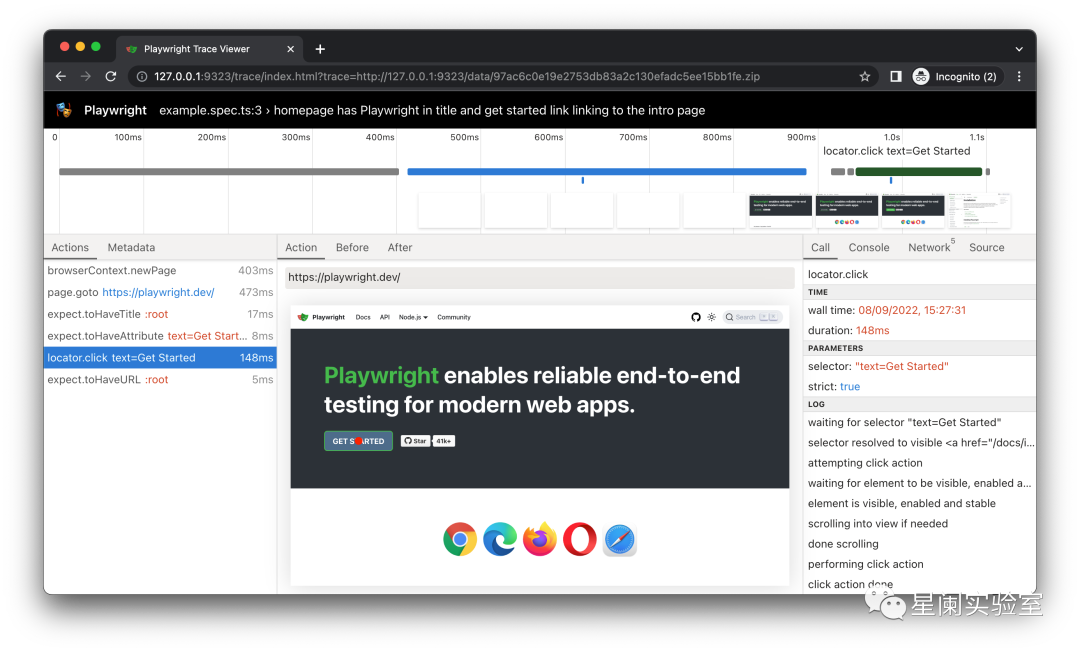Click the Chrome browser logo
Screen dimensions: 1080x652
460,540
